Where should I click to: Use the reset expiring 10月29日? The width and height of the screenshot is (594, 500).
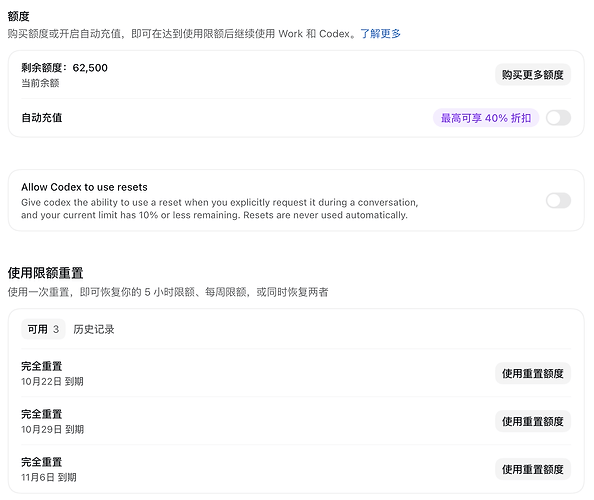[533, 421]
